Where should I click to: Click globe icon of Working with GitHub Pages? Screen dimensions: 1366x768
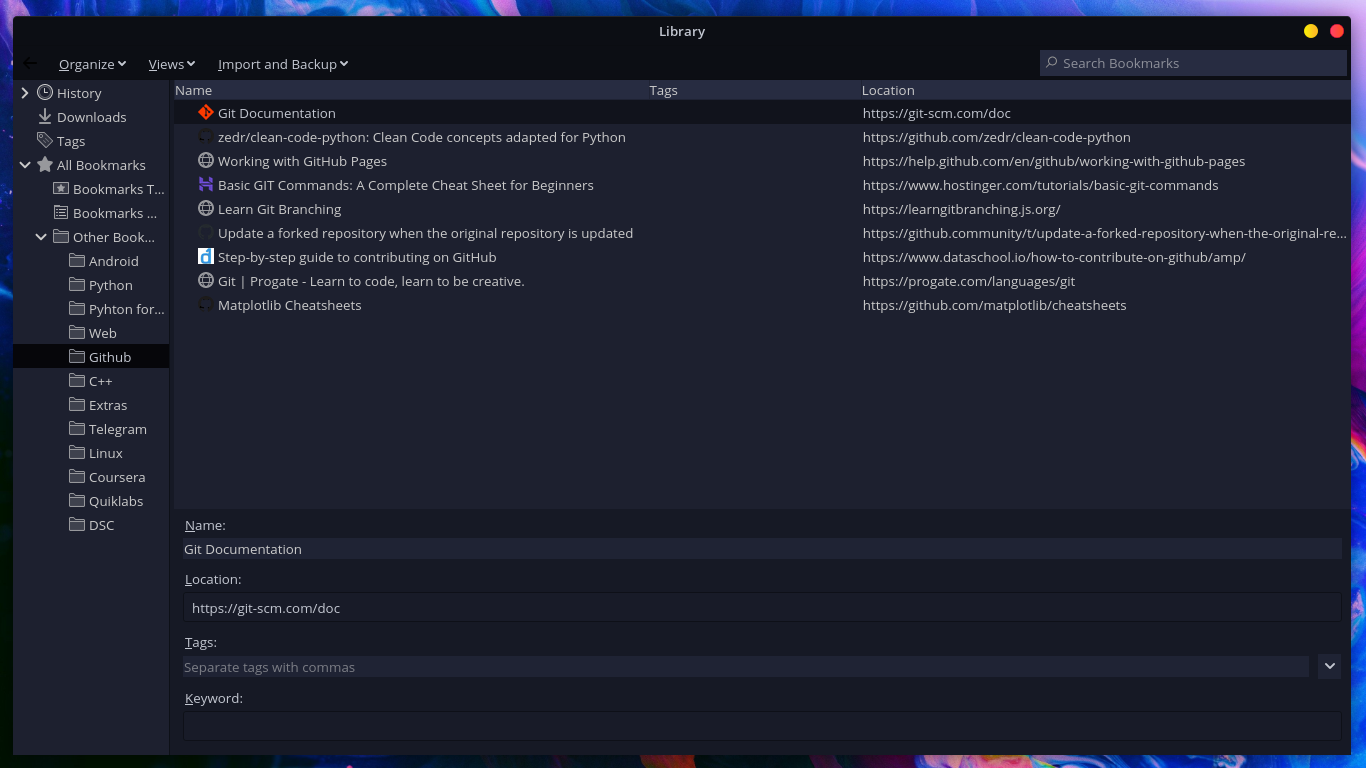(206, 161)
